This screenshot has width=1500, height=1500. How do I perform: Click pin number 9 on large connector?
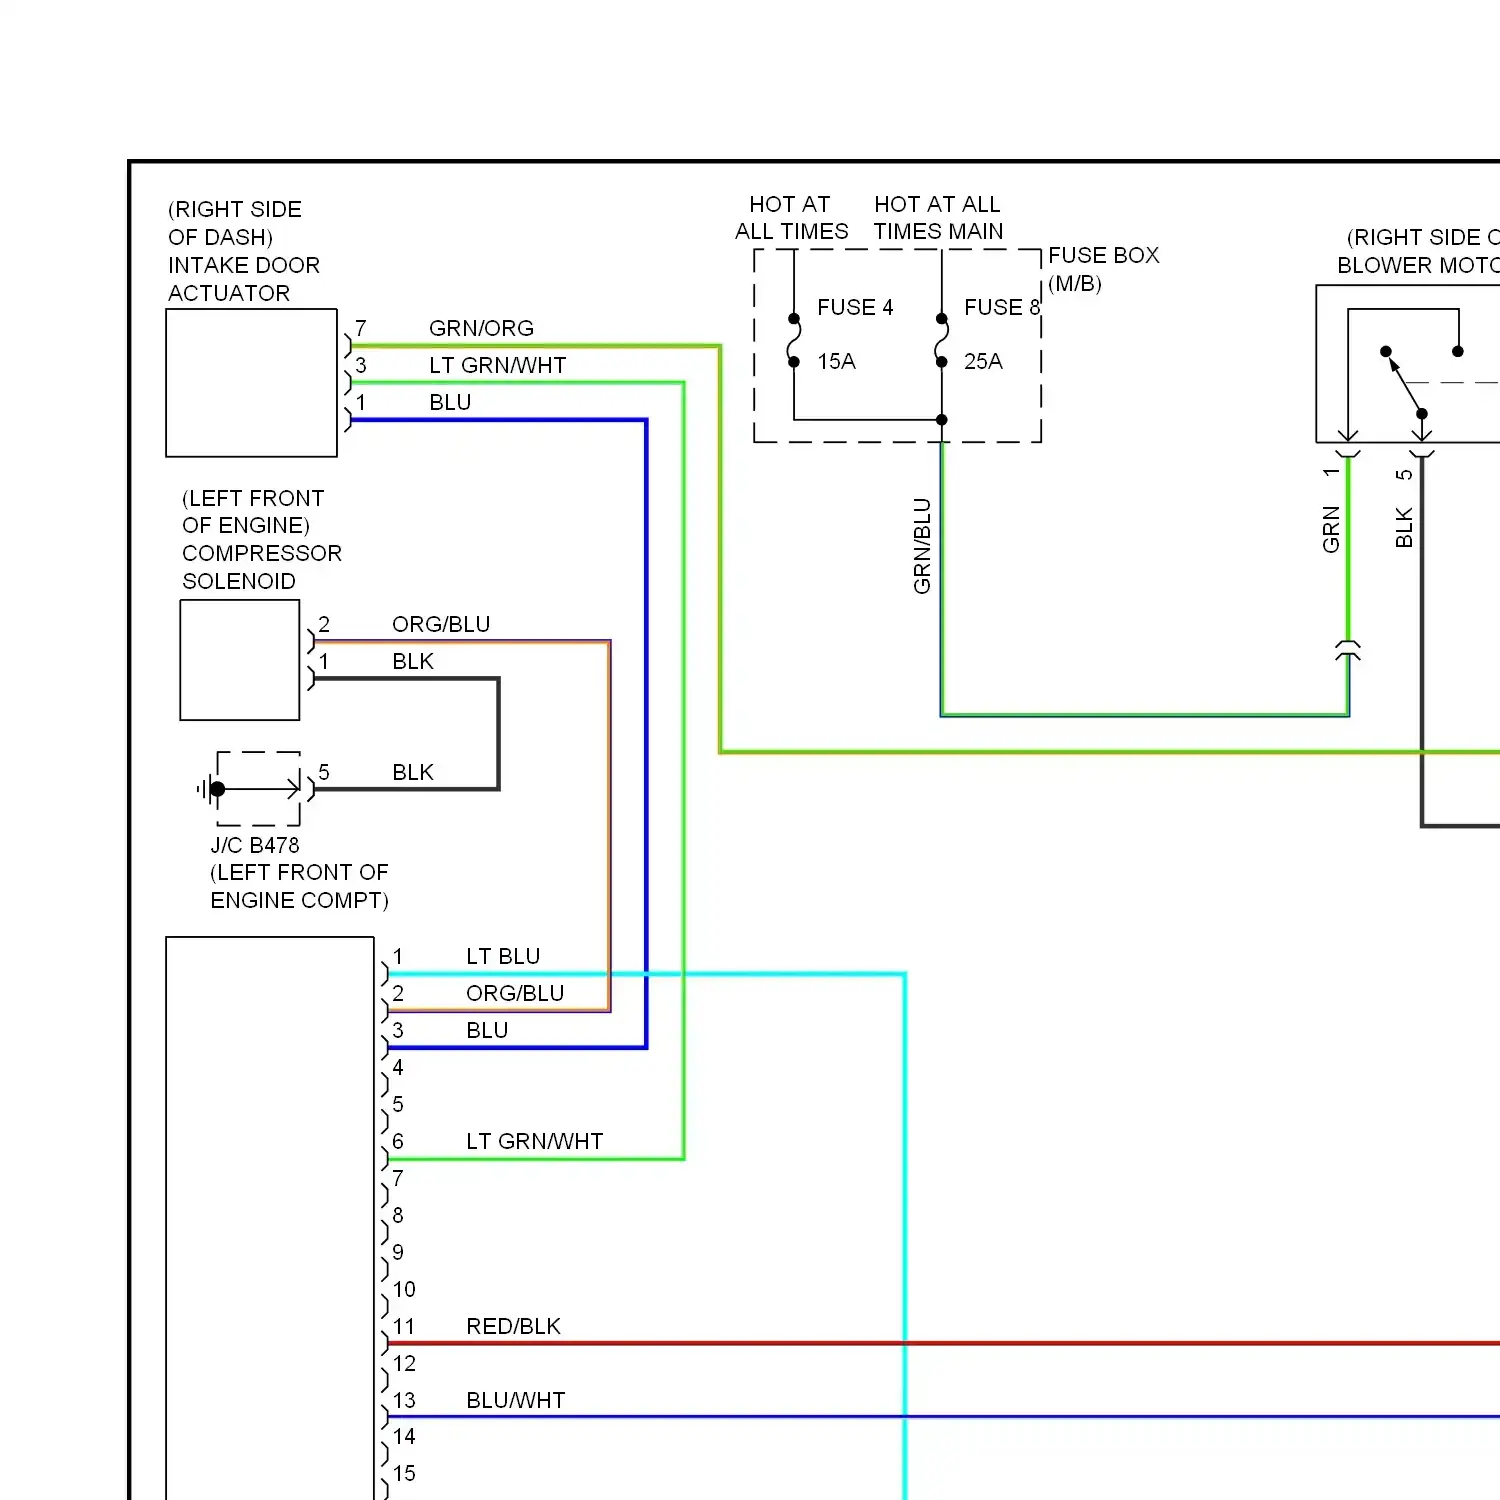coord(398,1252)
